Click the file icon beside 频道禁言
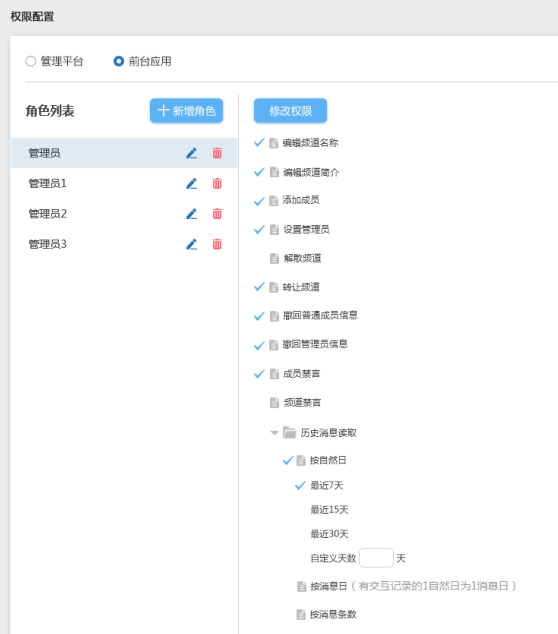 click(x=274, y=403)
